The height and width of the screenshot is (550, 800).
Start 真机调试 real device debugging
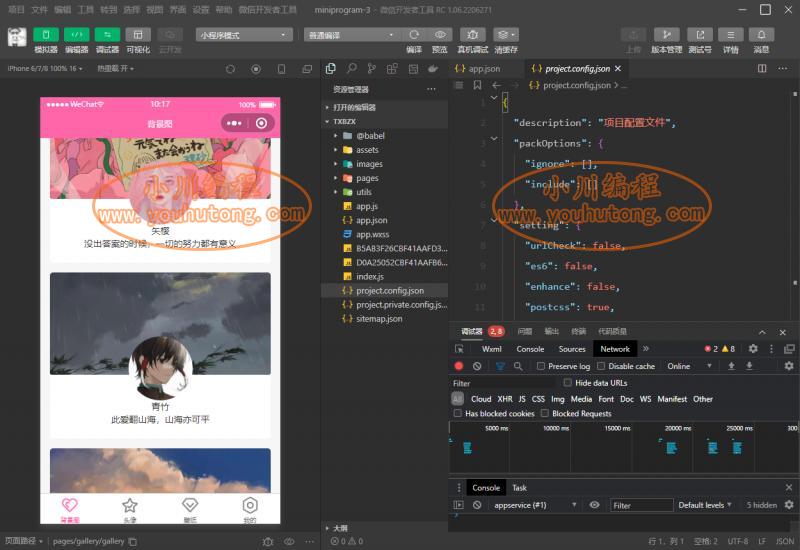[x=472, y=35]
